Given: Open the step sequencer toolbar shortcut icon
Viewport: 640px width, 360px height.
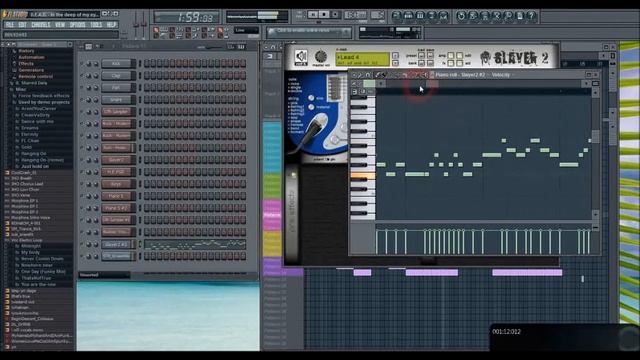Looking at the screenshot, I should (x=408, y=16).
